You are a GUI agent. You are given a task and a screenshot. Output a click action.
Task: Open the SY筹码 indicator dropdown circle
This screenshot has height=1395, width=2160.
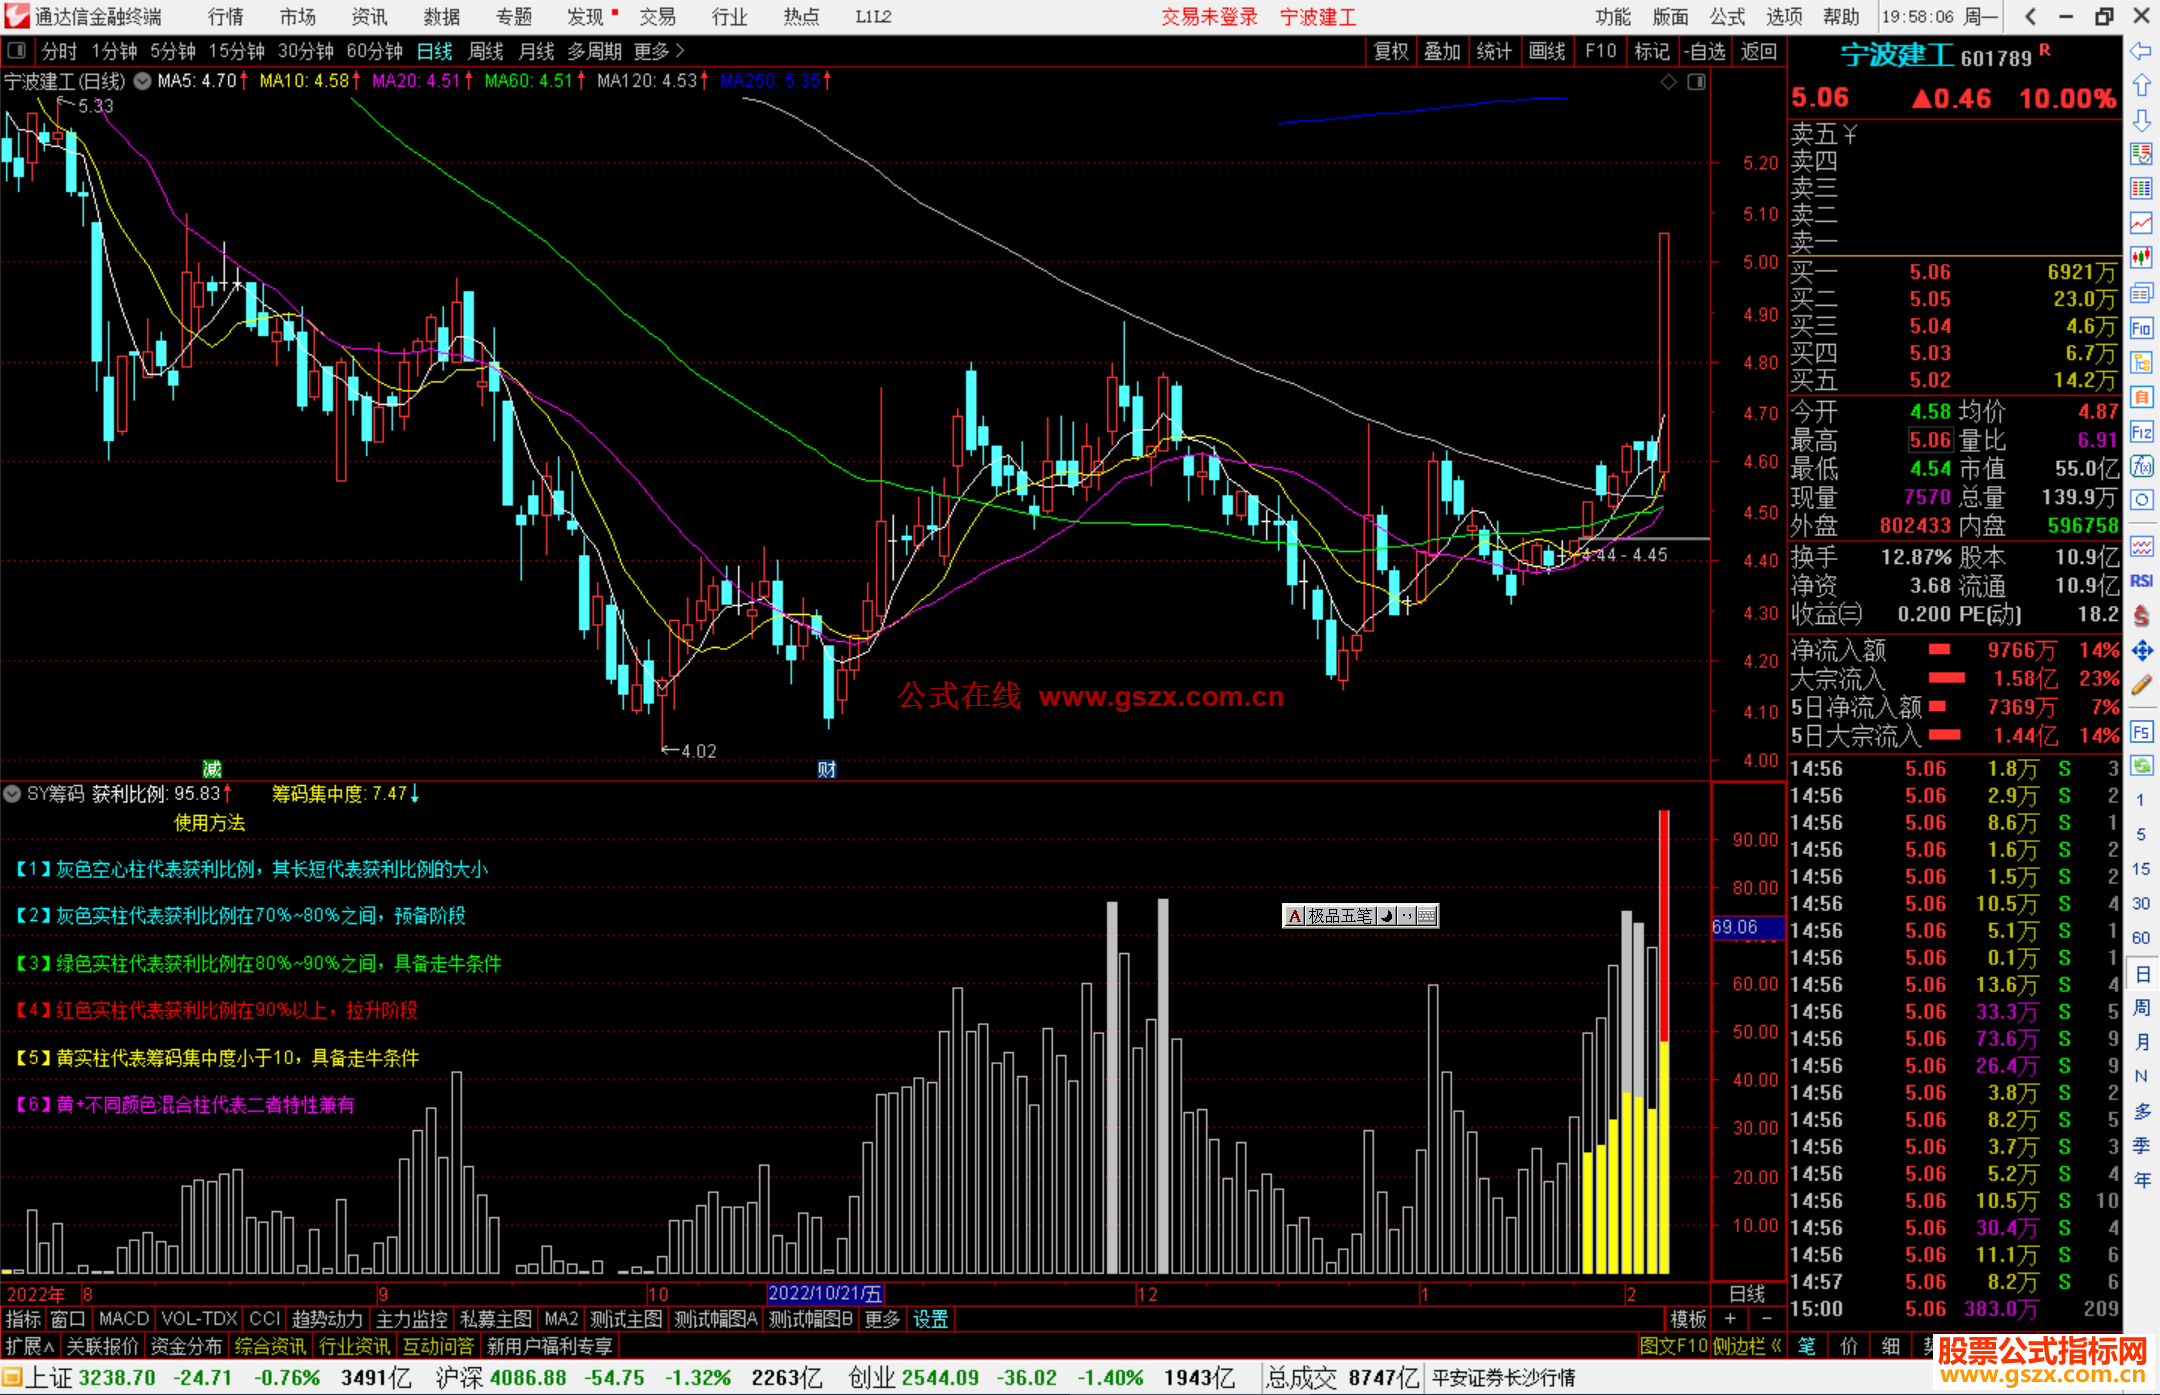tap(13, 794)
